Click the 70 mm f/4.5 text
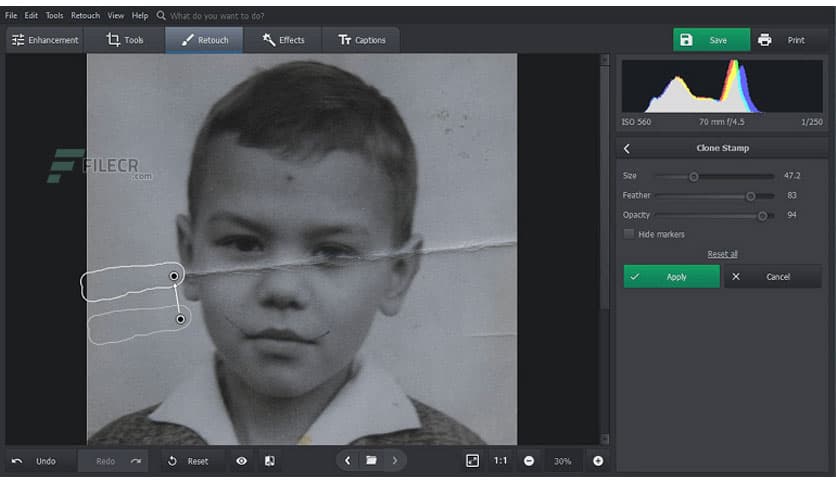The width and height of the screenshot is (836, 484). [x=721, y=122]
